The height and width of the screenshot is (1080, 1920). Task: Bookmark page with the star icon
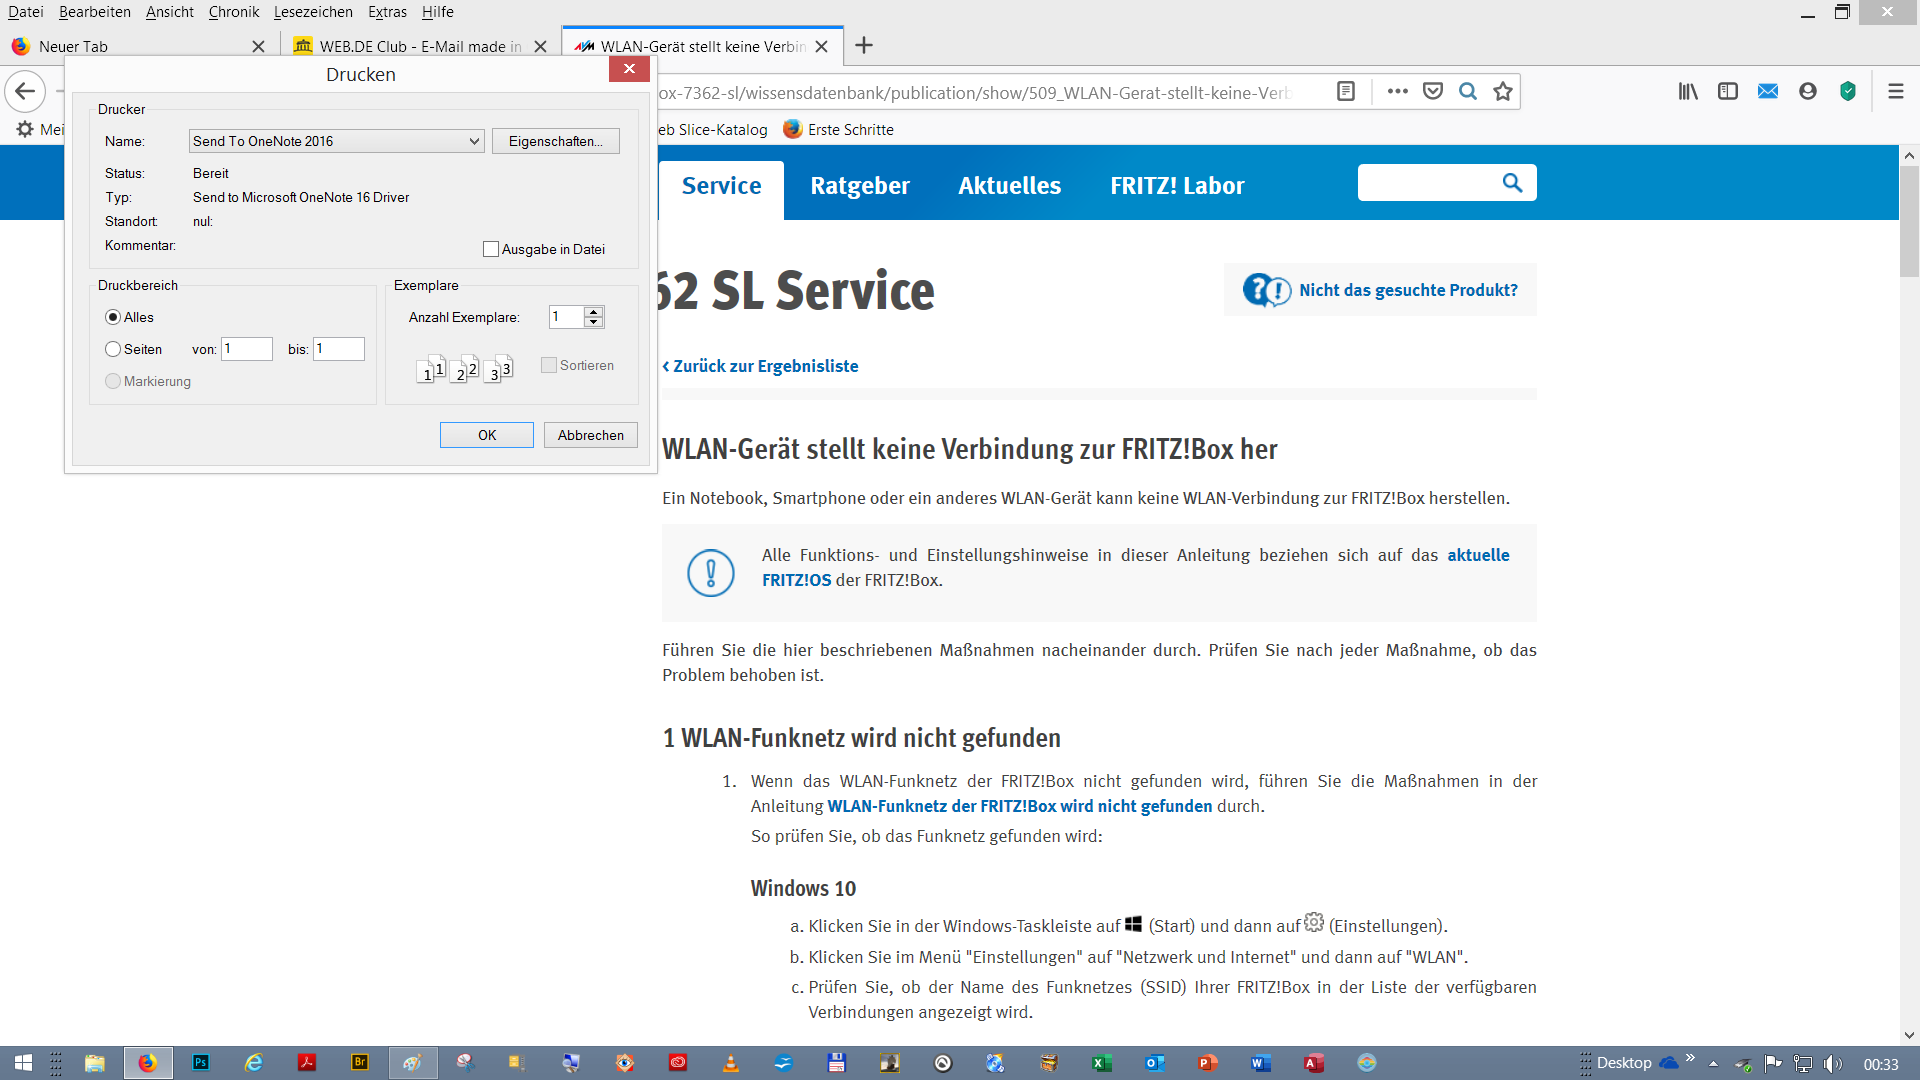(1502, 92)
